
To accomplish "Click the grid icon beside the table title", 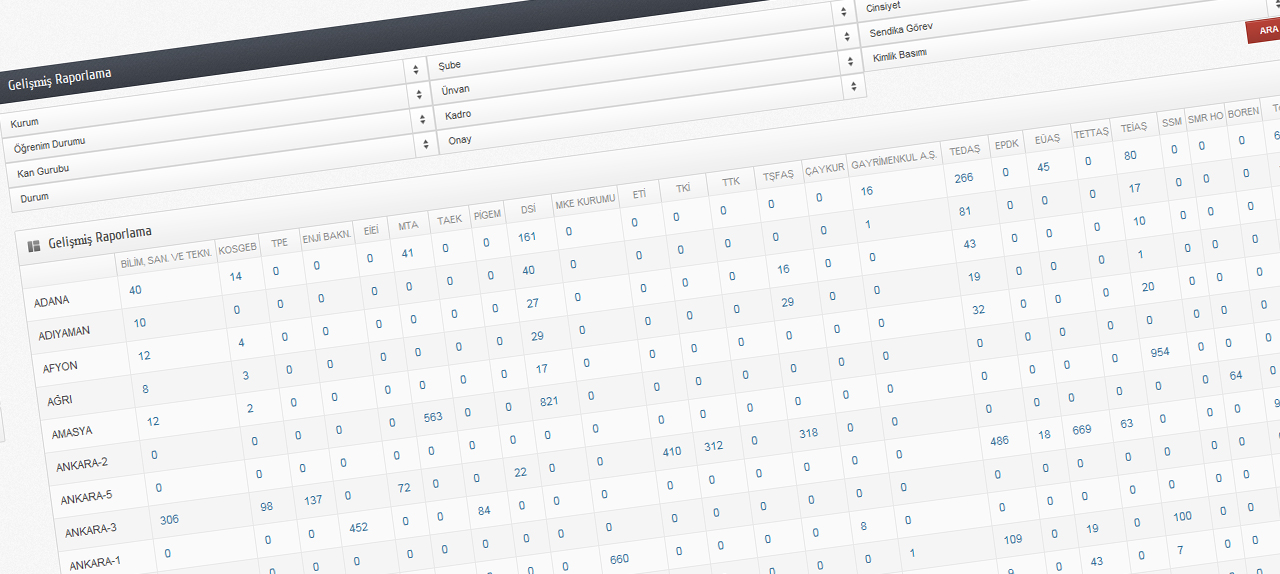I will point(34,245).
